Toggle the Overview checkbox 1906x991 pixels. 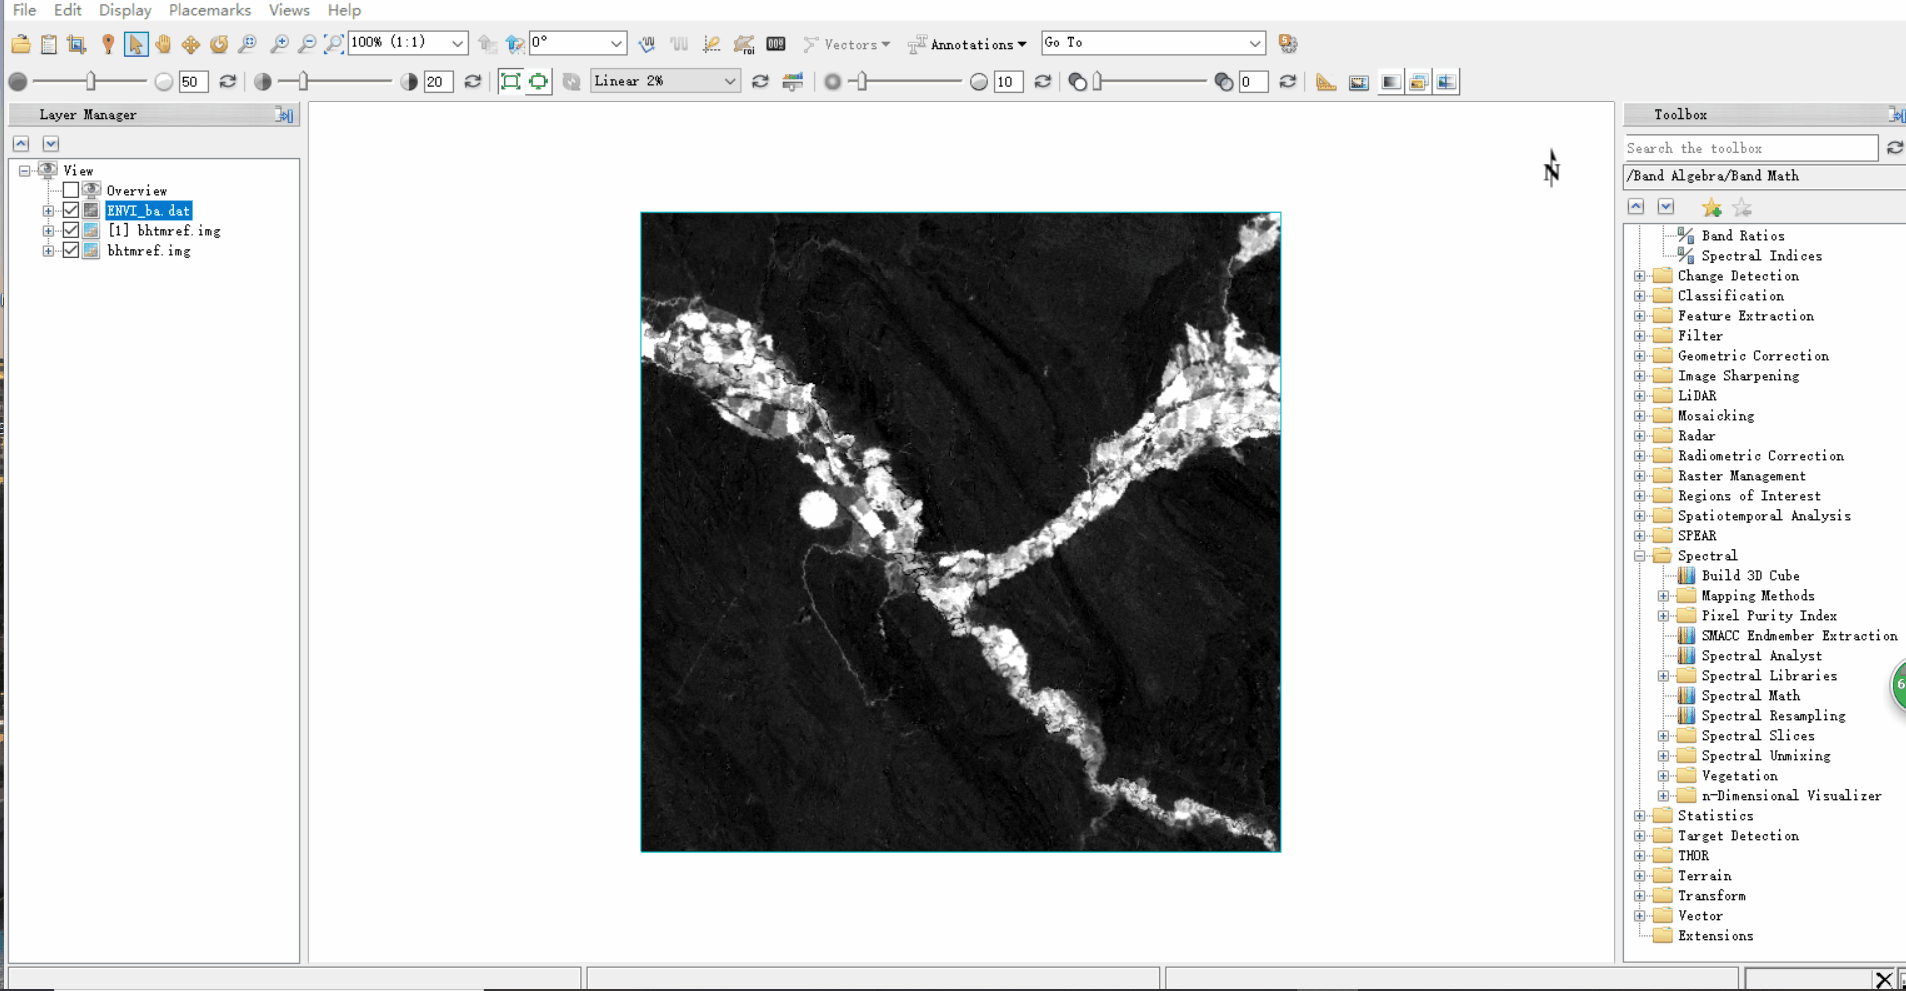tap(71, 190)
